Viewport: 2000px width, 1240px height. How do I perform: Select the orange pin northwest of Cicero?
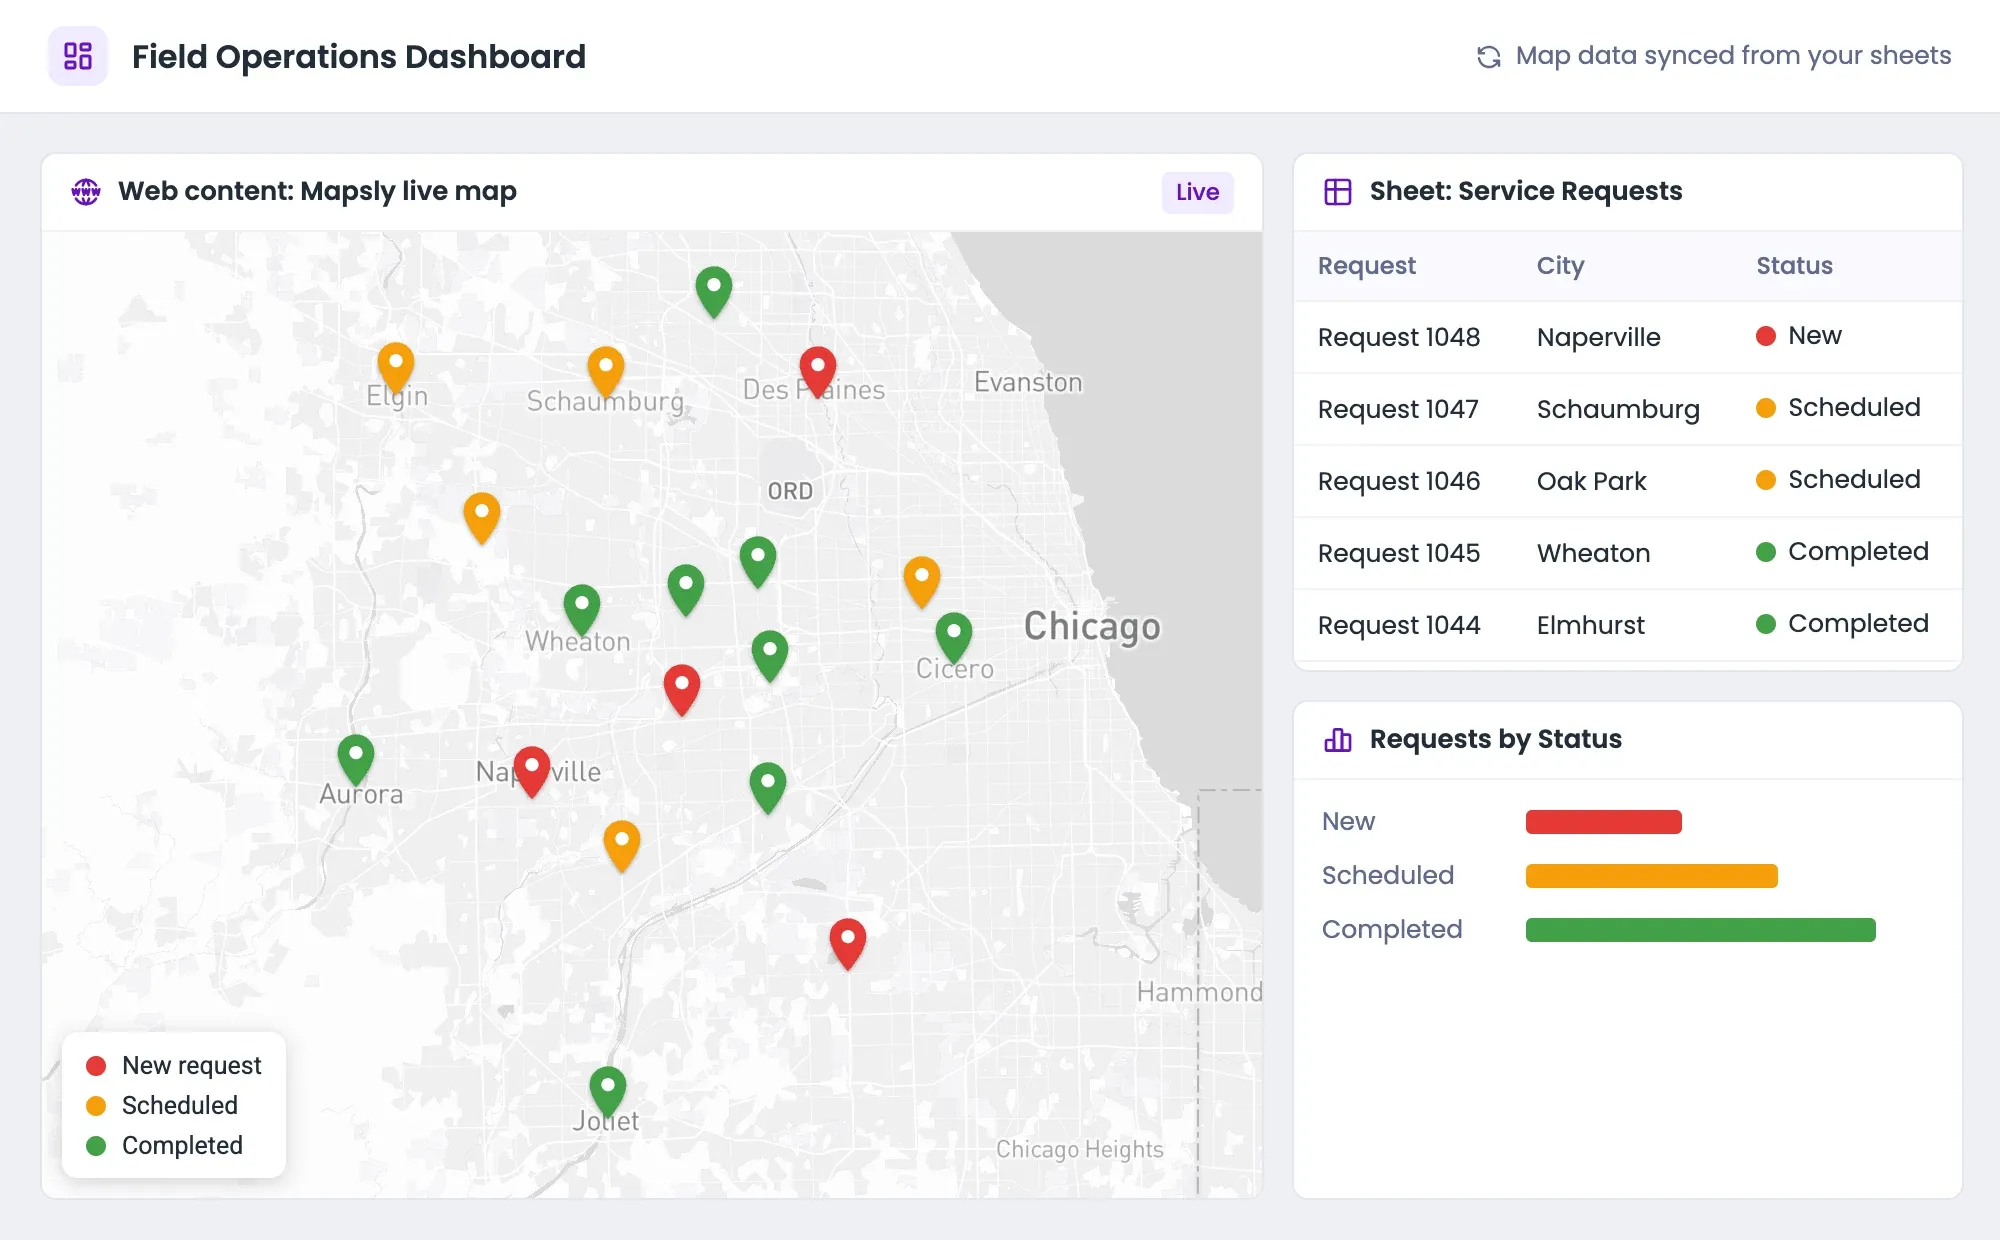[x=922, y=582]
